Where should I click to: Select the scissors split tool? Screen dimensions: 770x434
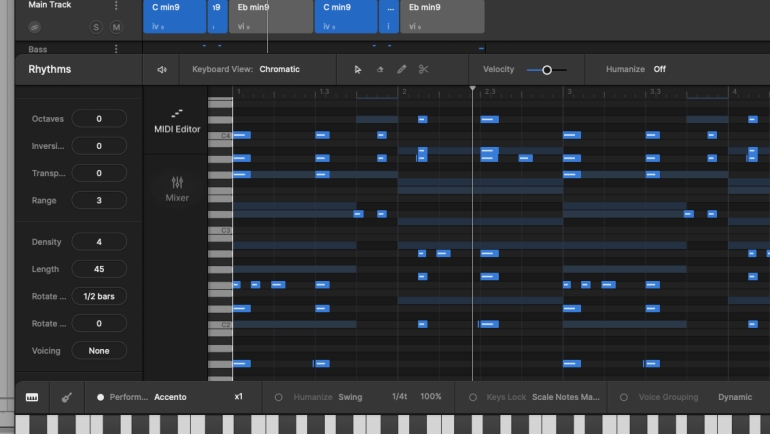point(423,69)
